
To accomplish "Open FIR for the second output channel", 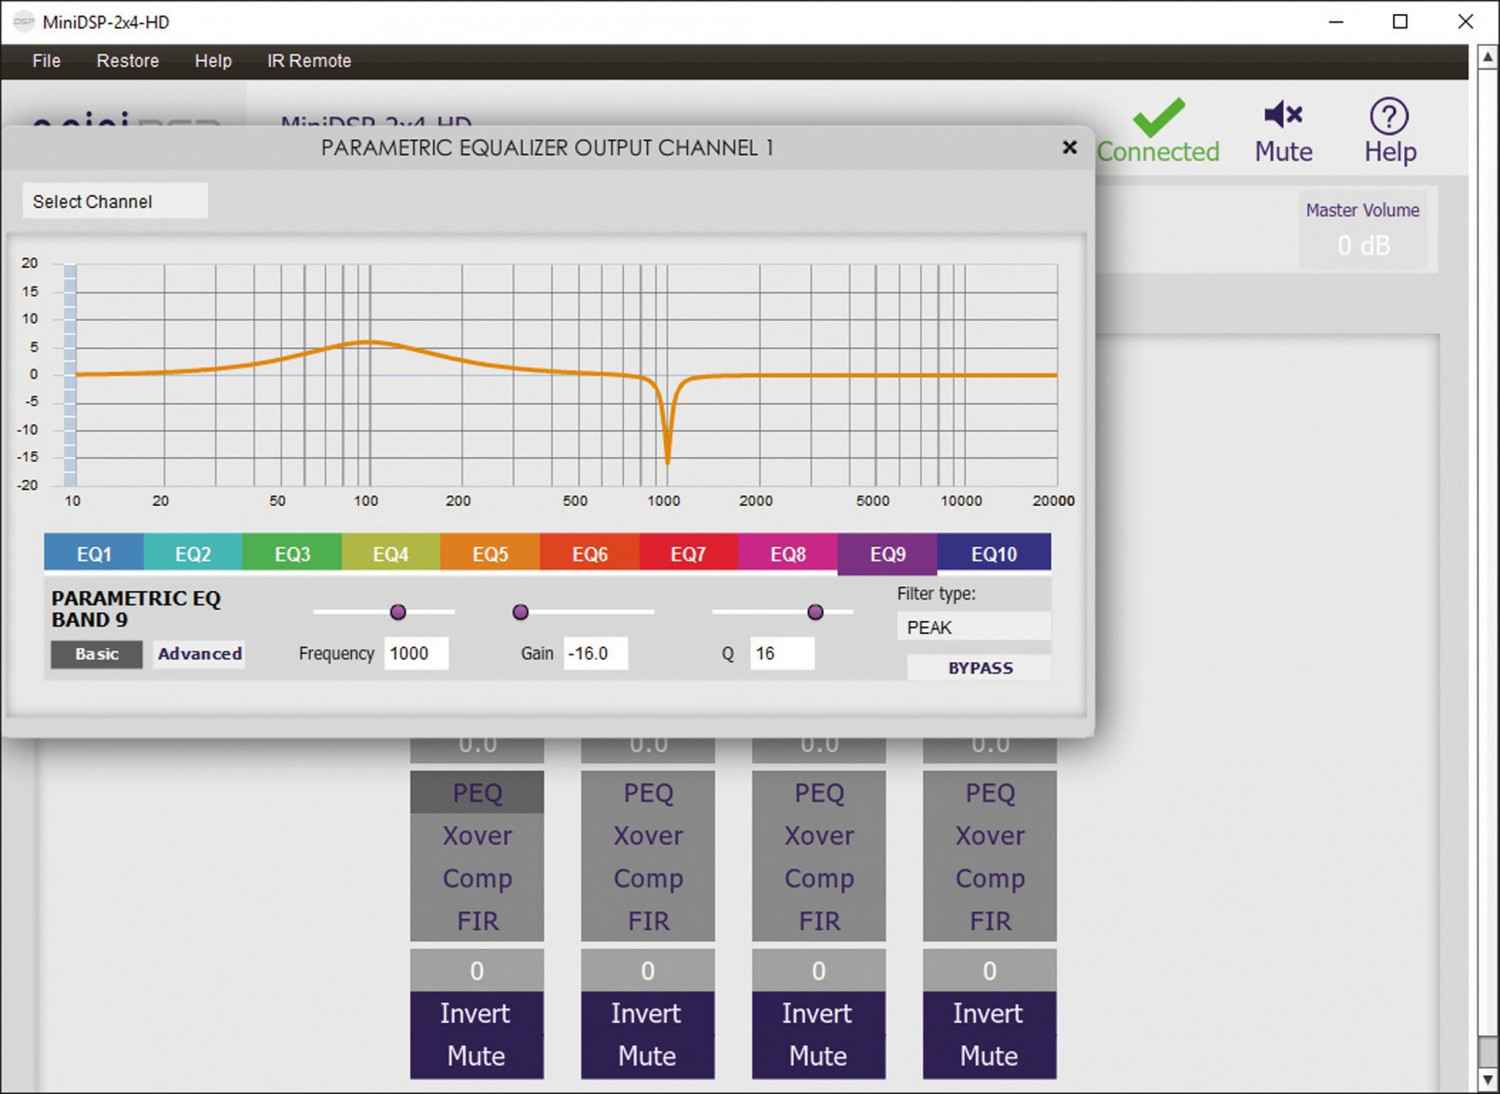I will (648, 921).
